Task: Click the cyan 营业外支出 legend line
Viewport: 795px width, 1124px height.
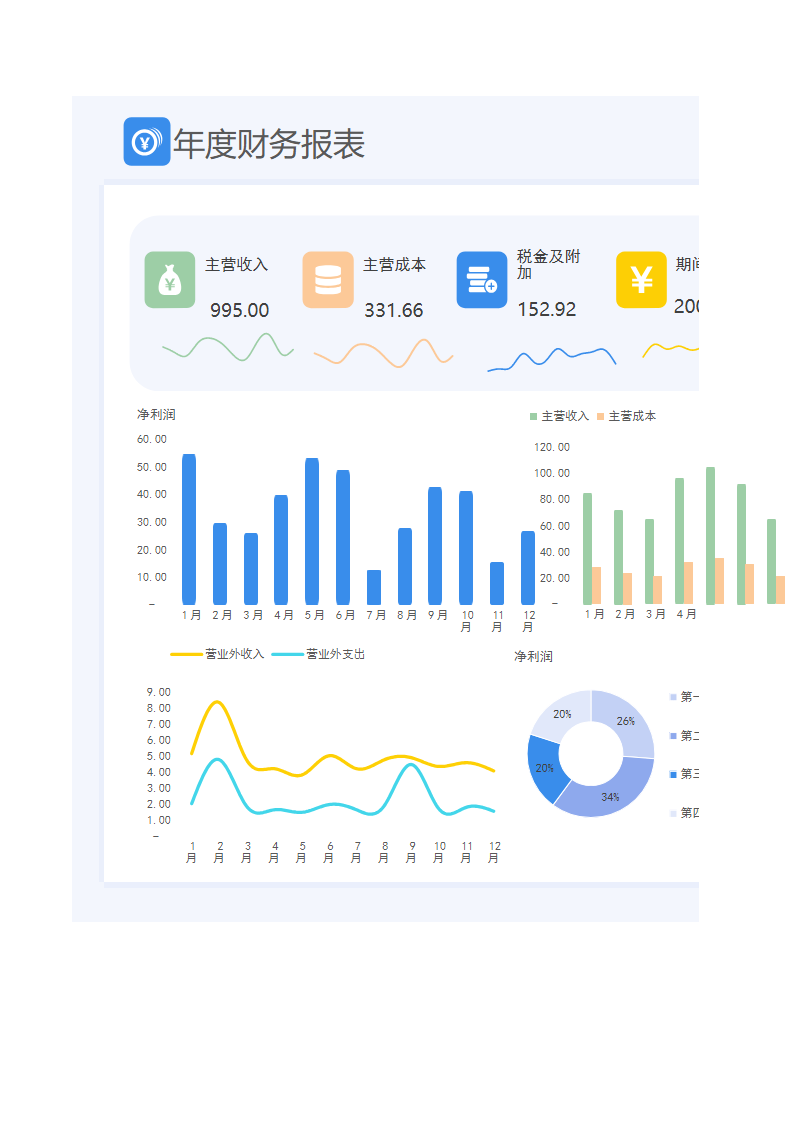Action: (x=287, y=654)
